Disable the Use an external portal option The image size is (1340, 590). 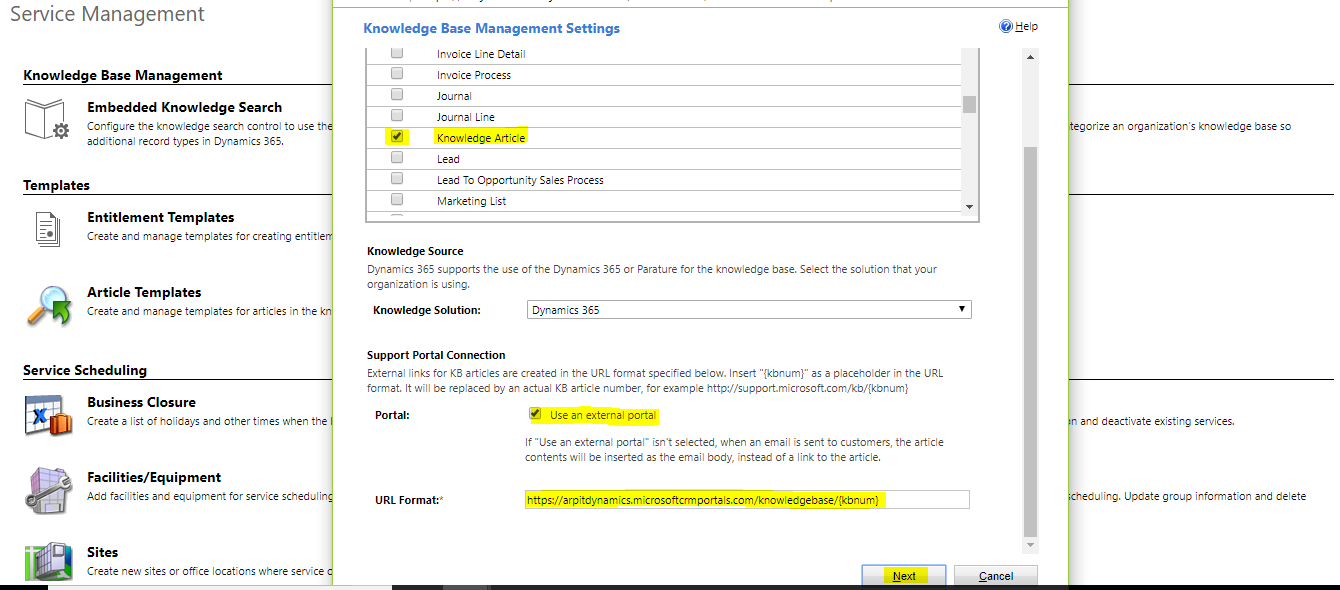(x=533, y=414)
